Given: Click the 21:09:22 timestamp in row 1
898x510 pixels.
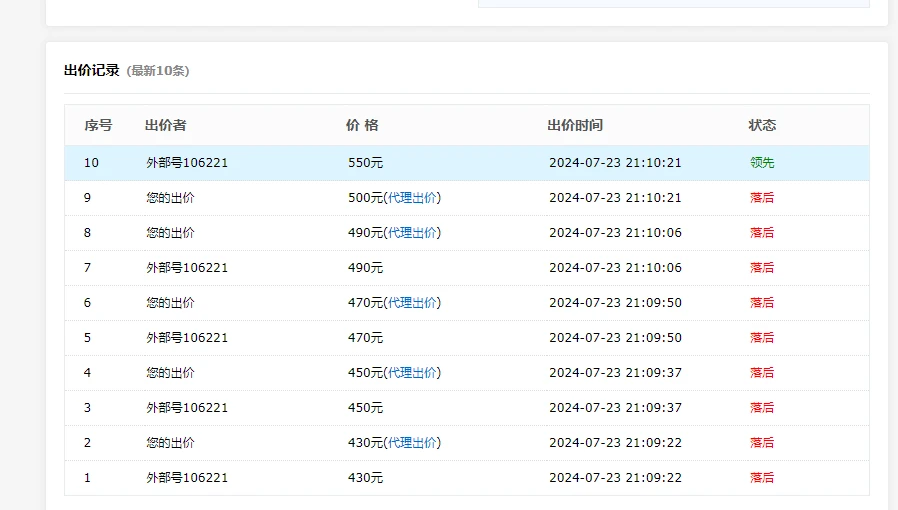Looking at the screenshot, I should pyautogui.click(x=615, y=478).
